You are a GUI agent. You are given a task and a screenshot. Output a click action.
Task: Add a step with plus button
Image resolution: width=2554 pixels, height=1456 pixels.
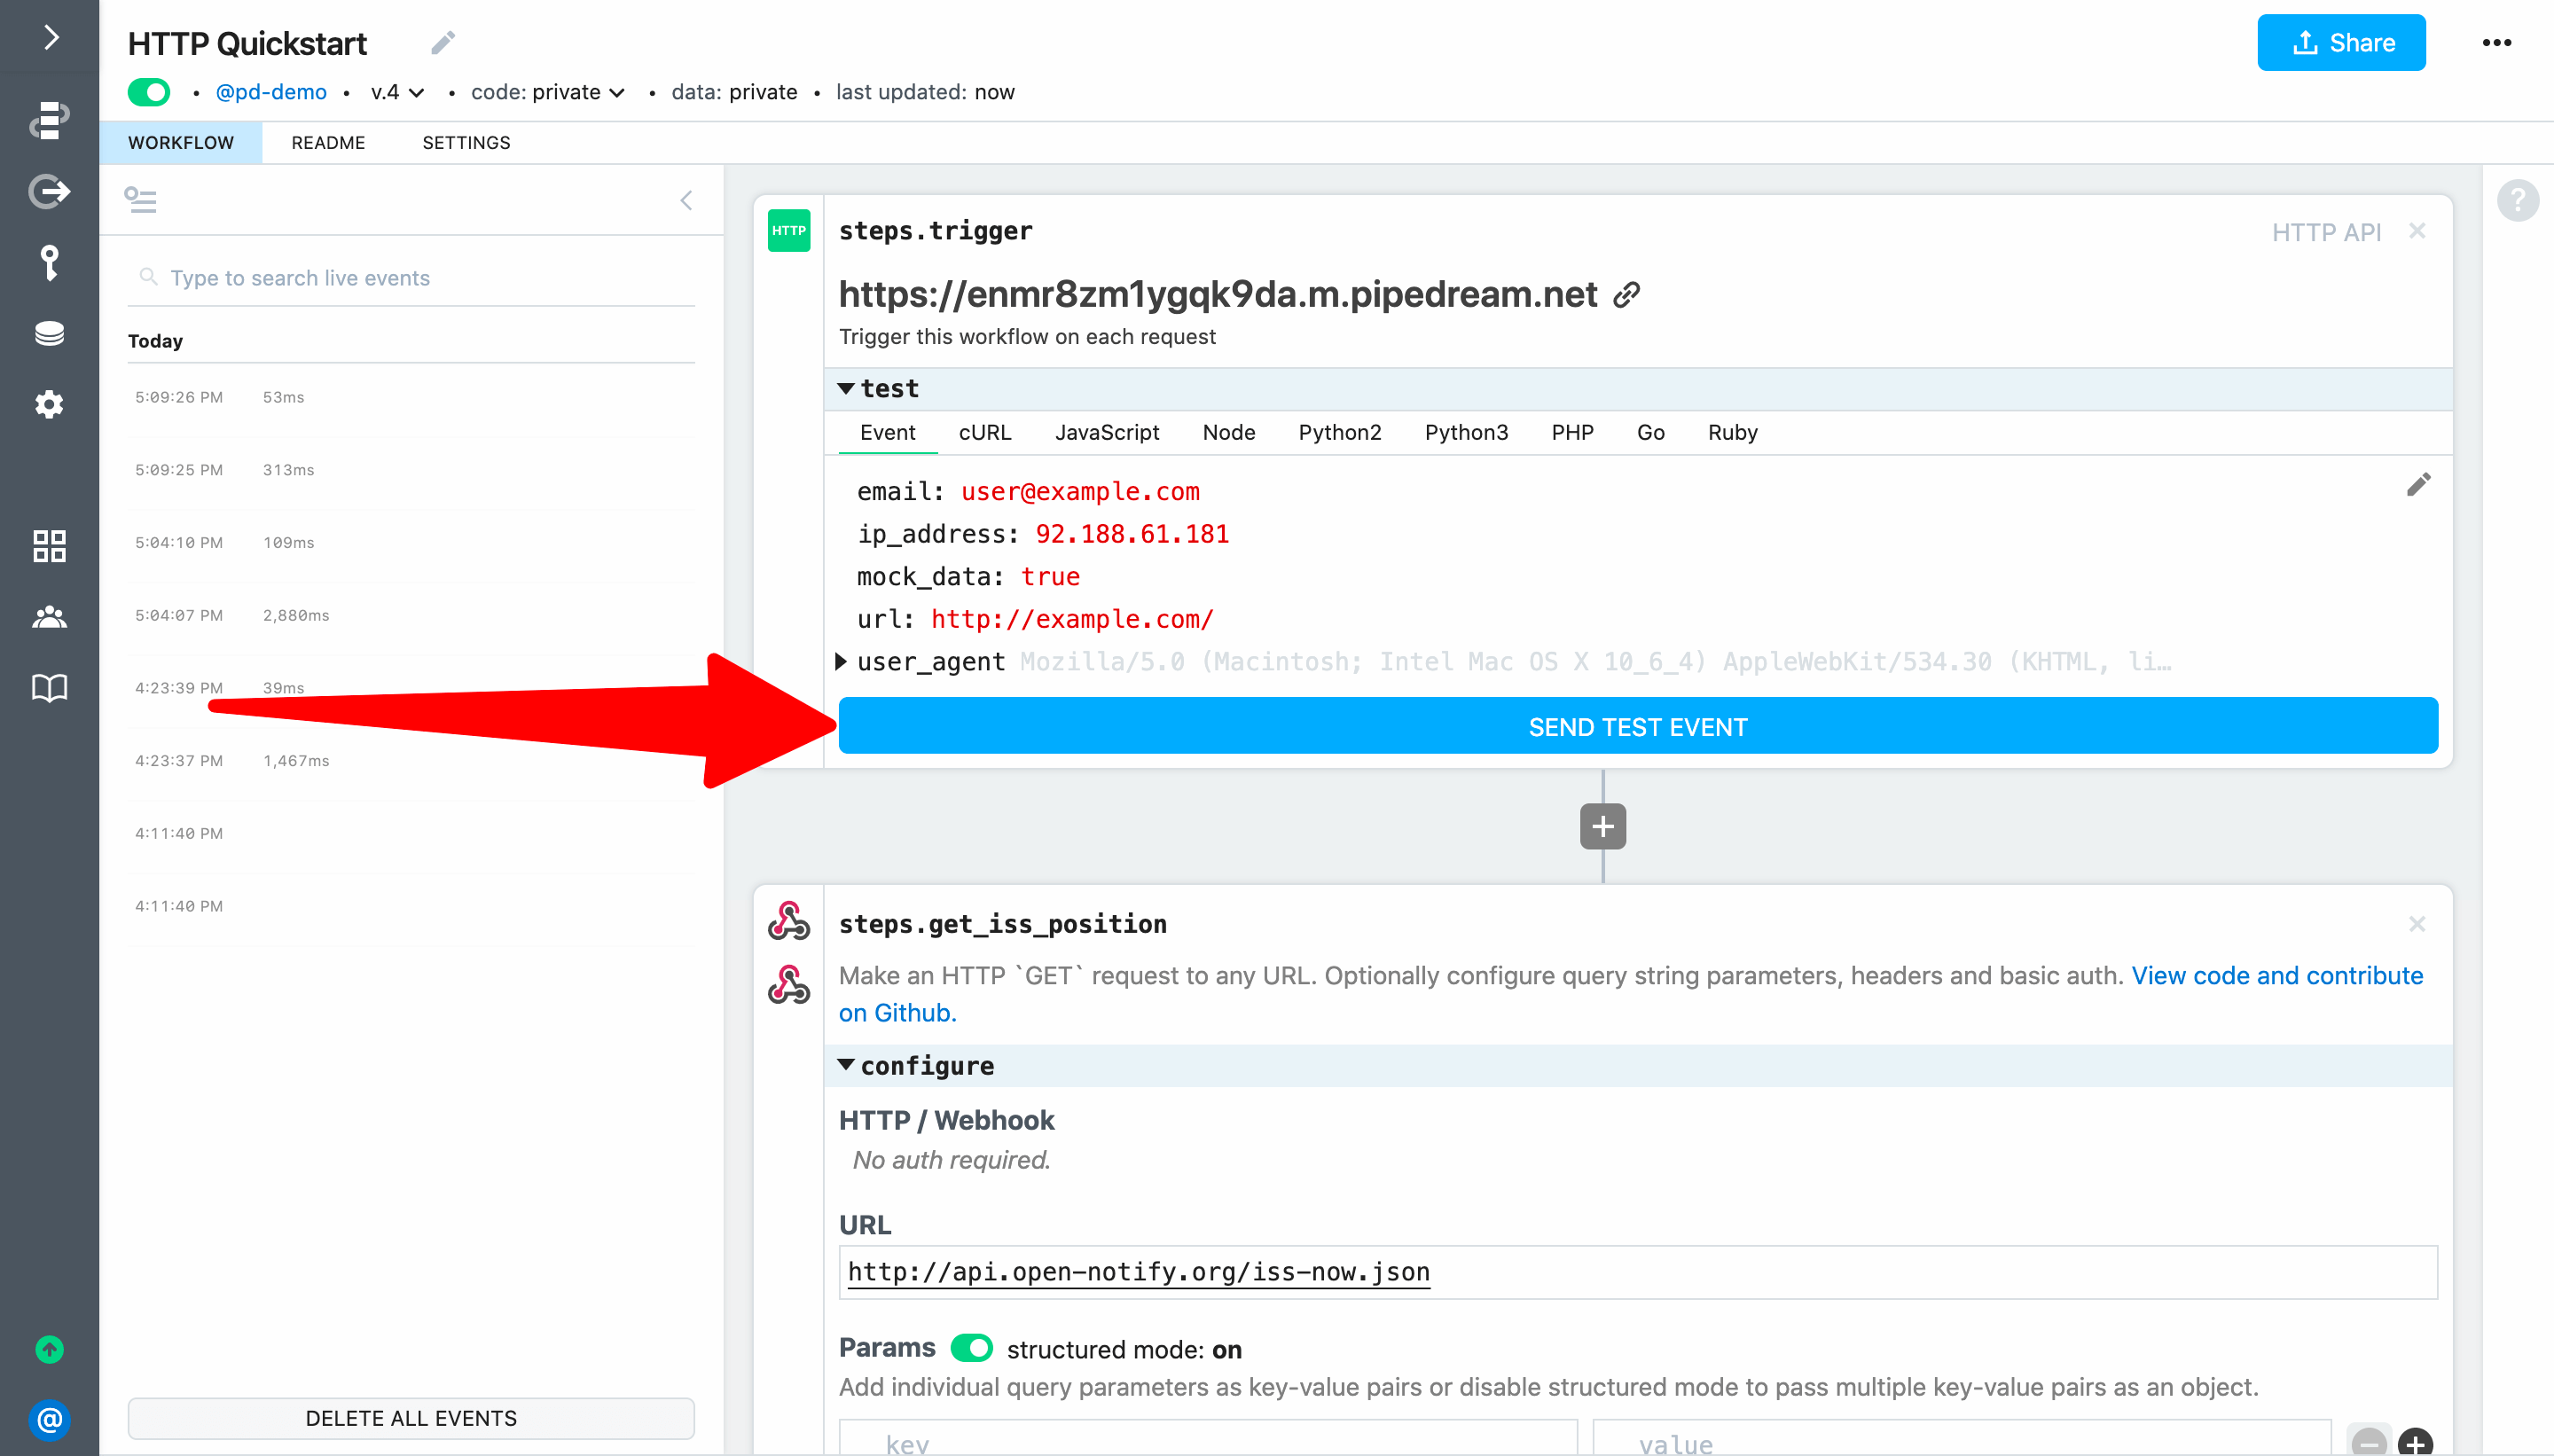point(1602,827)
